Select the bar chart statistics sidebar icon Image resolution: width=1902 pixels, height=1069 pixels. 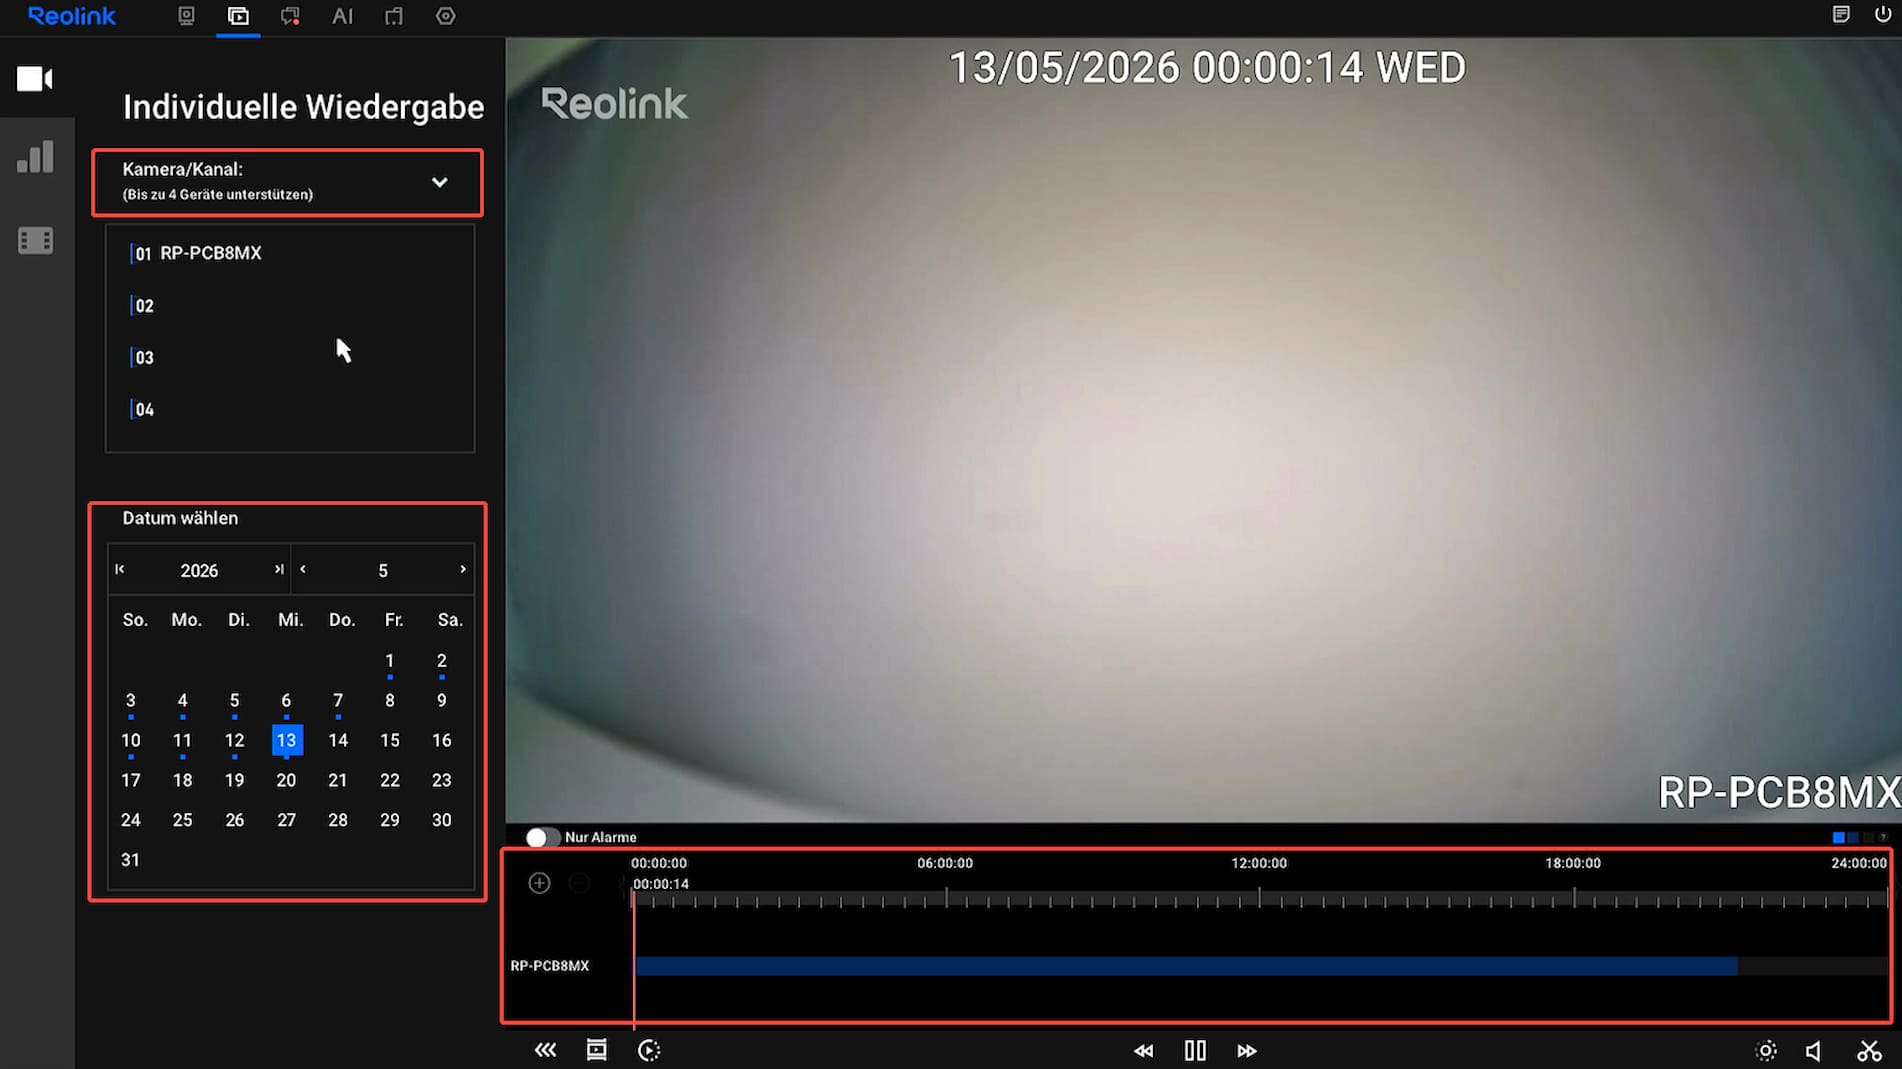point(35,157)
